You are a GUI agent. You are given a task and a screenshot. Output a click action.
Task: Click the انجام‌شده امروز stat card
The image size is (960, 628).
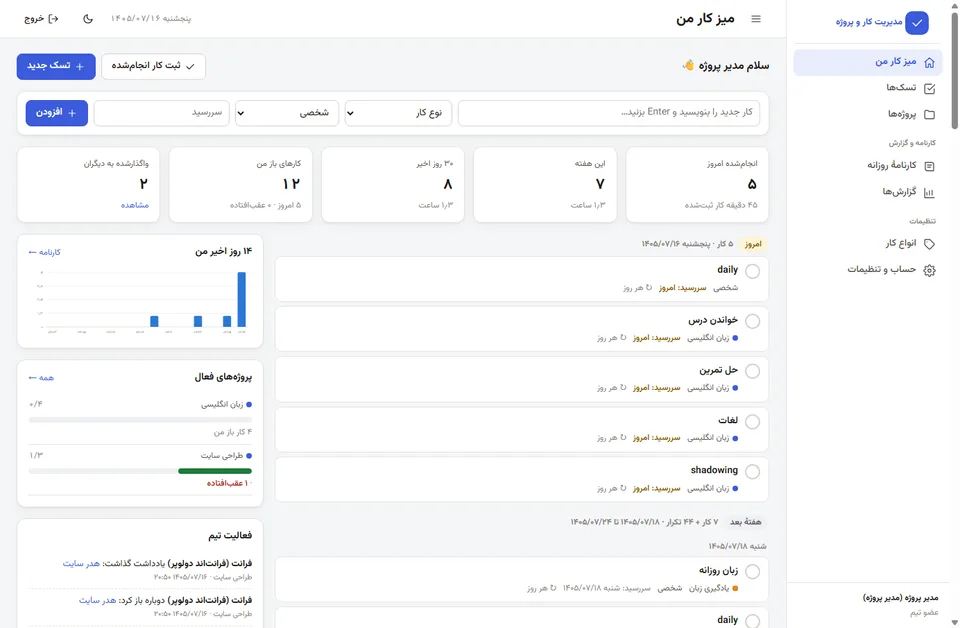(697, 185)
